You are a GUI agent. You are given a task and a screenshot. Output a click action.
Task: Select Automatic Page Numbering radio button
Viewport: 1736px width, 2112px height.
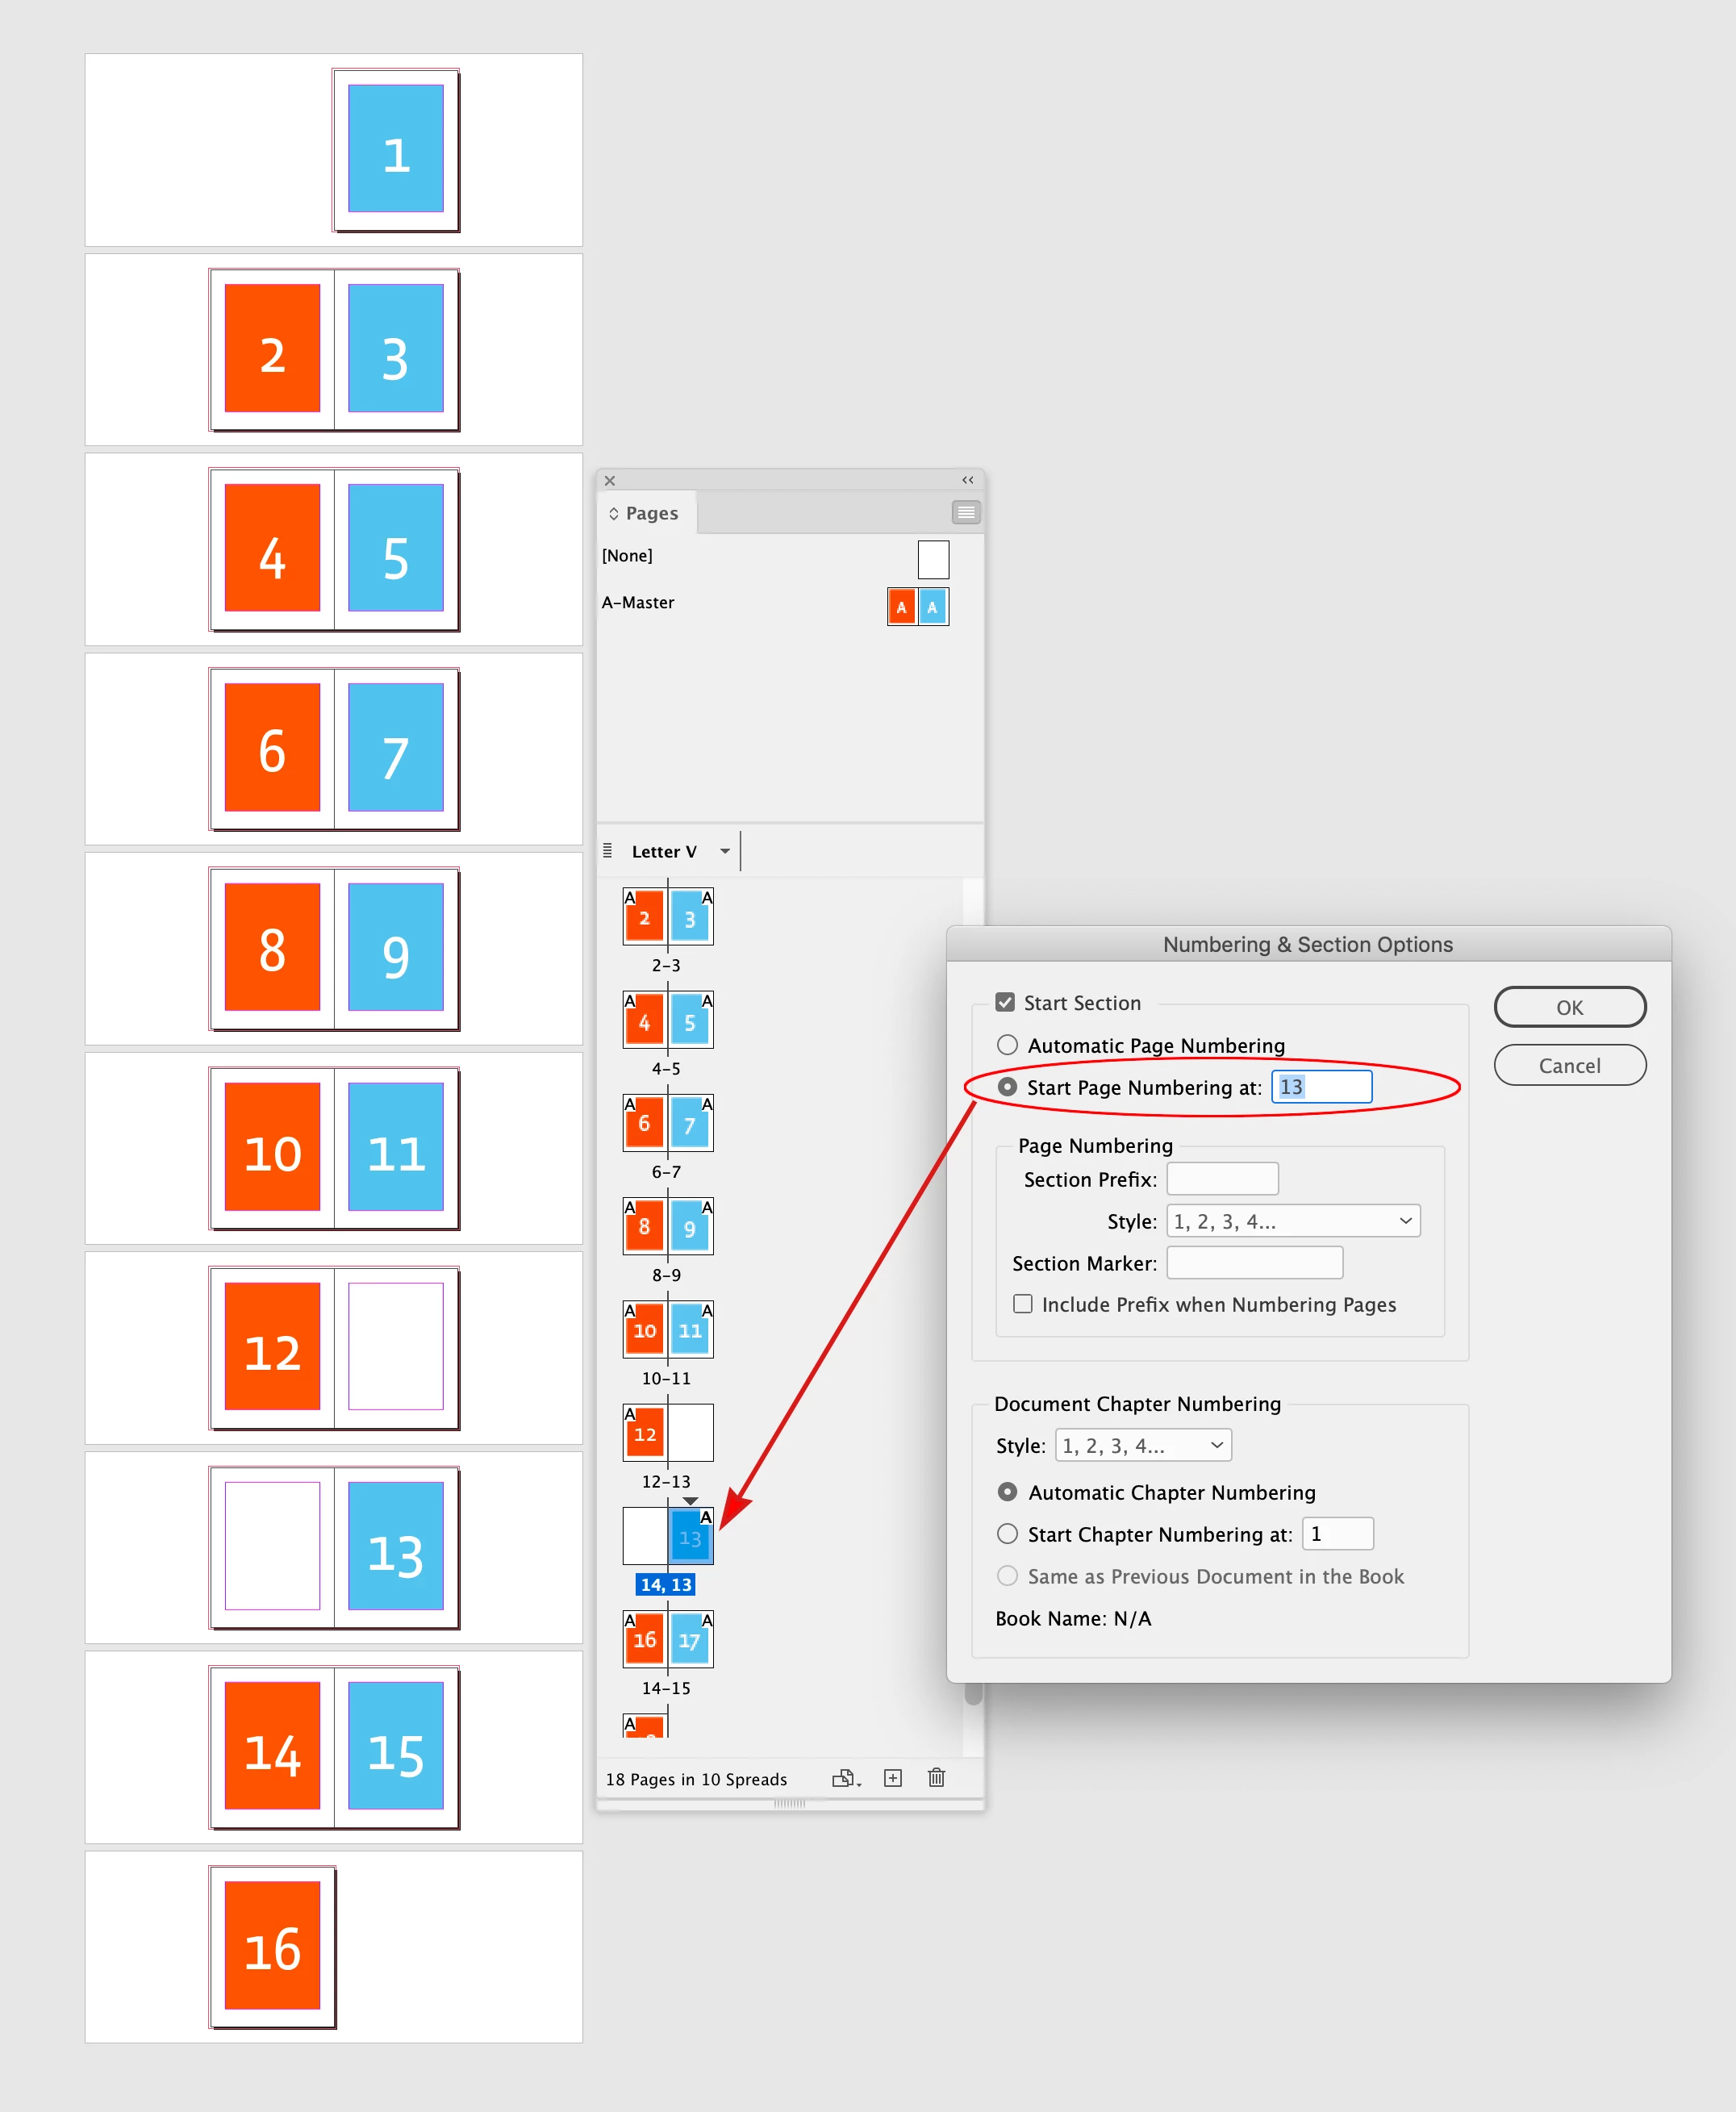[1007, 1045]
